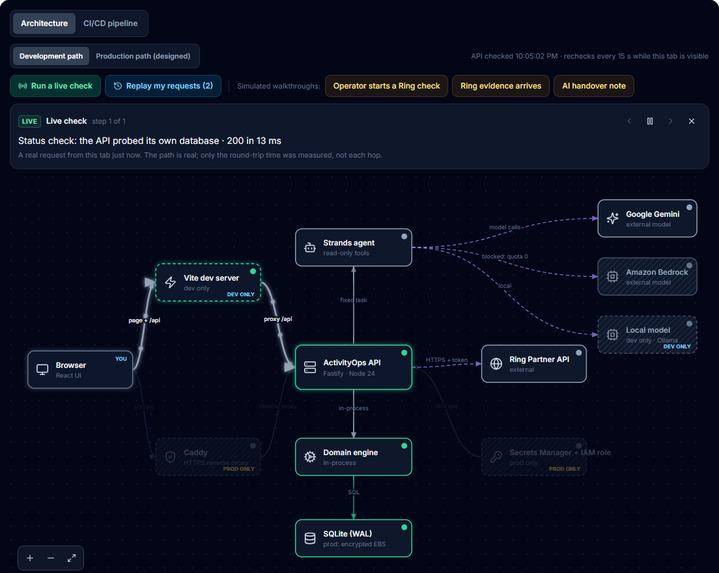Screen dimensions: 719x573
Task: Select the Strands agent node
Action: pyautogui.click(x=354, y=248)
